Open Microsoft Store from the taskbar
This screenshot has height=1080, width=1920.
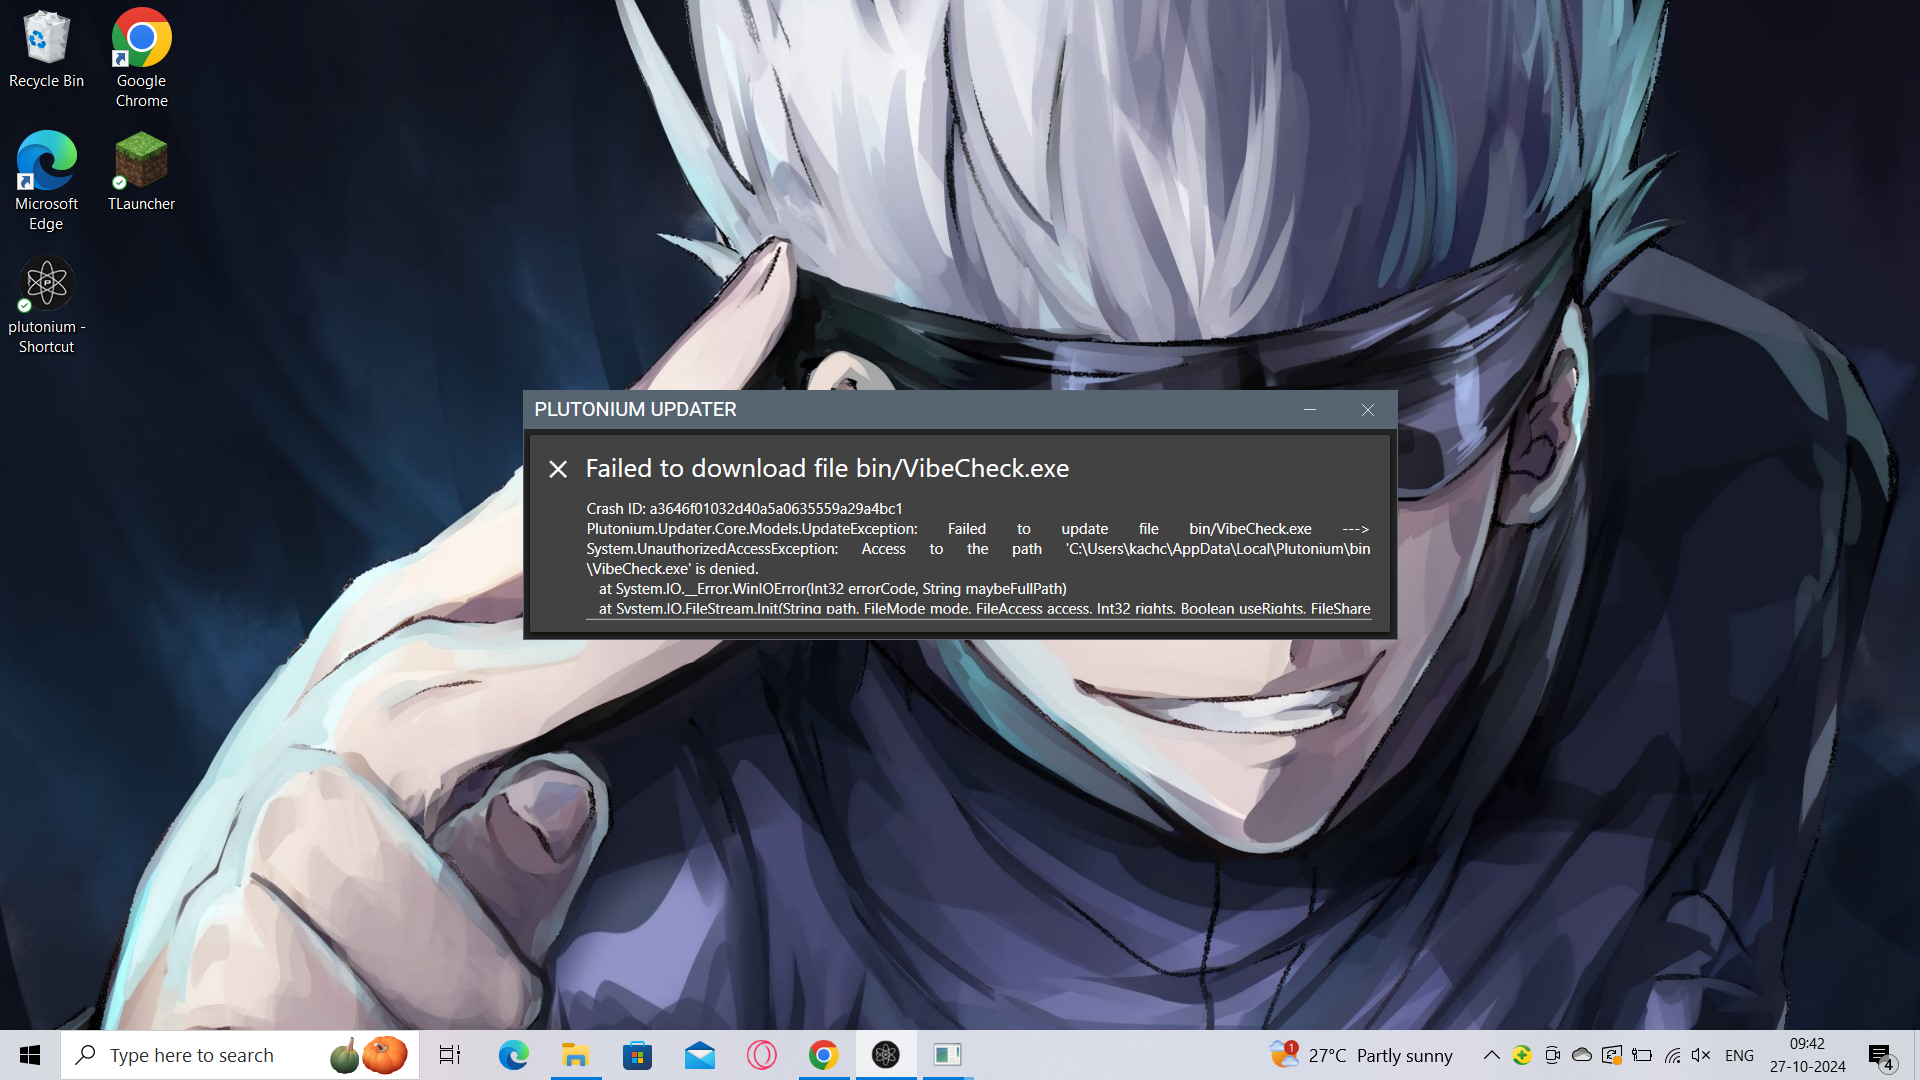637,1055
